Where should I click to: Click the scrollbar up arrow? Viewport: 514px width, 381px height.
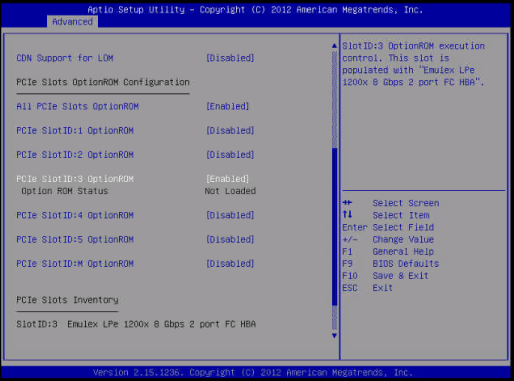pyautogui.click(x=334, y=46)
